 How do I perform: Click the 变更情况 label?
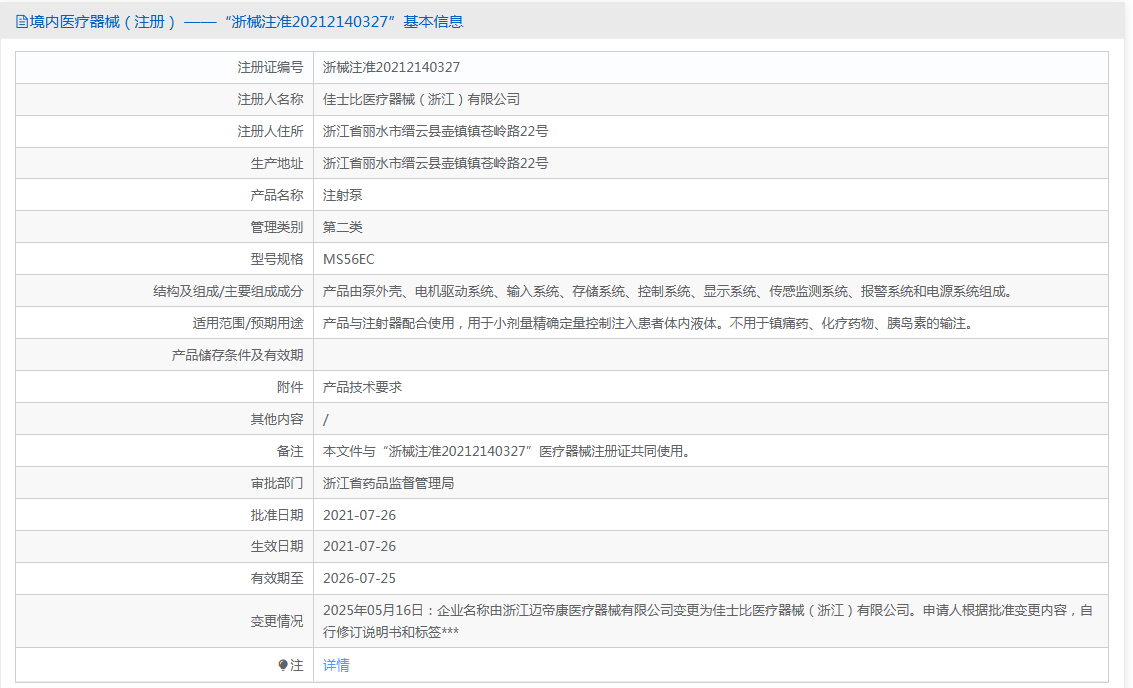277,621
